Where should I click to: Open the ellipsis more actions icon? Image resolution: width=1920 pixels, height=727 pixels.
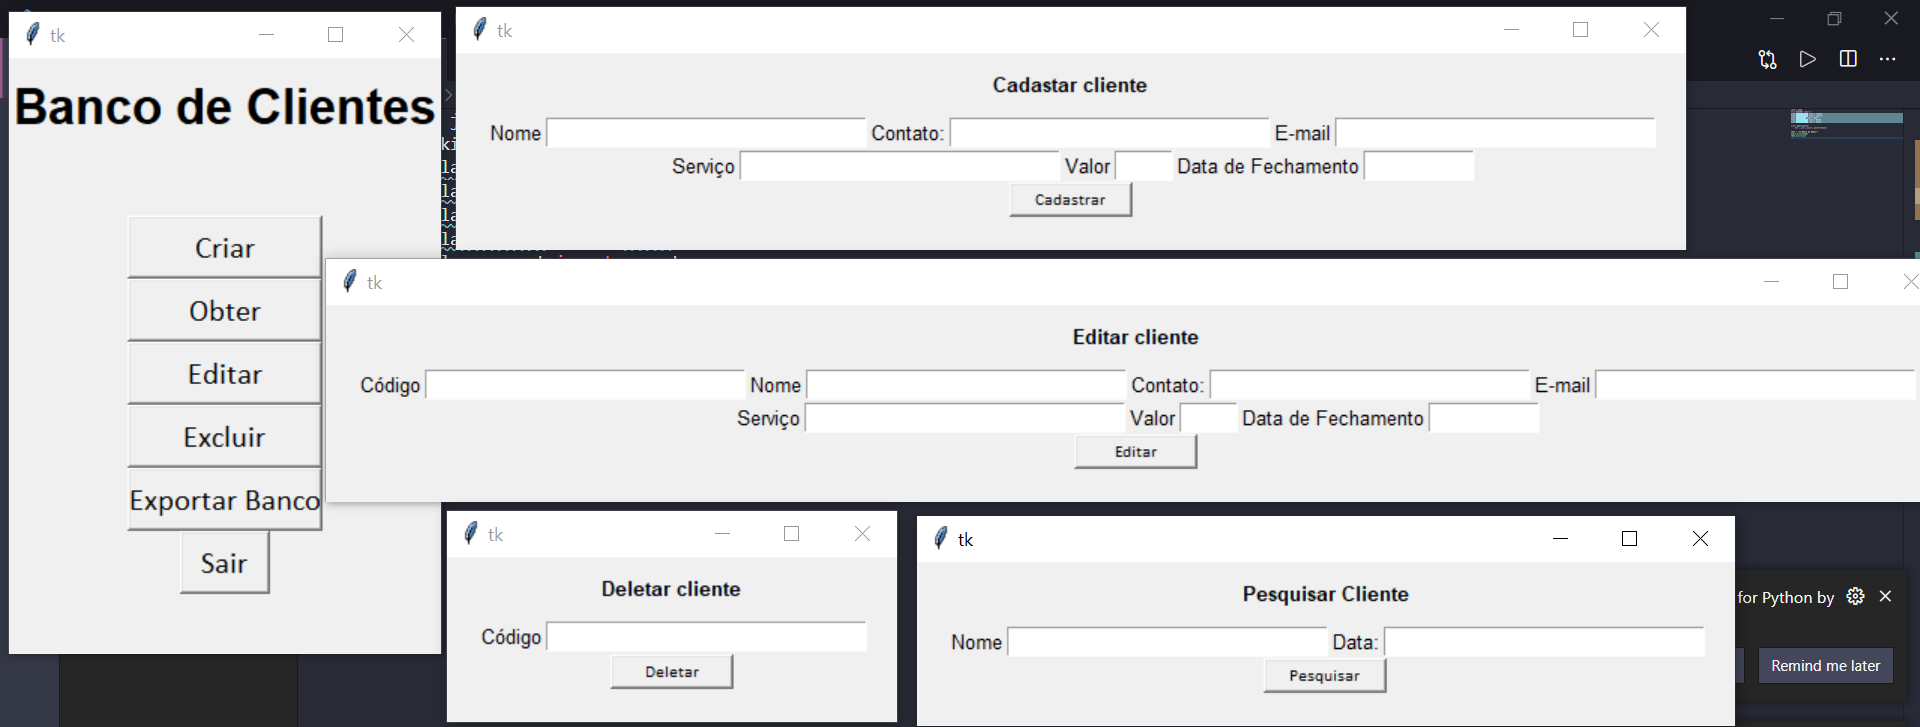point(1888,59)
